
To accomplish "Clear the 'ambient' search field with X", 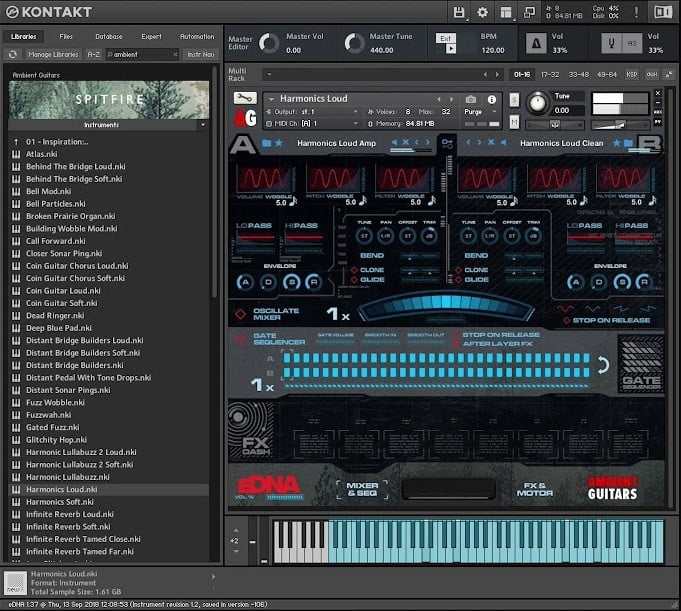I will pyautogui.click(x=175, y=54).
